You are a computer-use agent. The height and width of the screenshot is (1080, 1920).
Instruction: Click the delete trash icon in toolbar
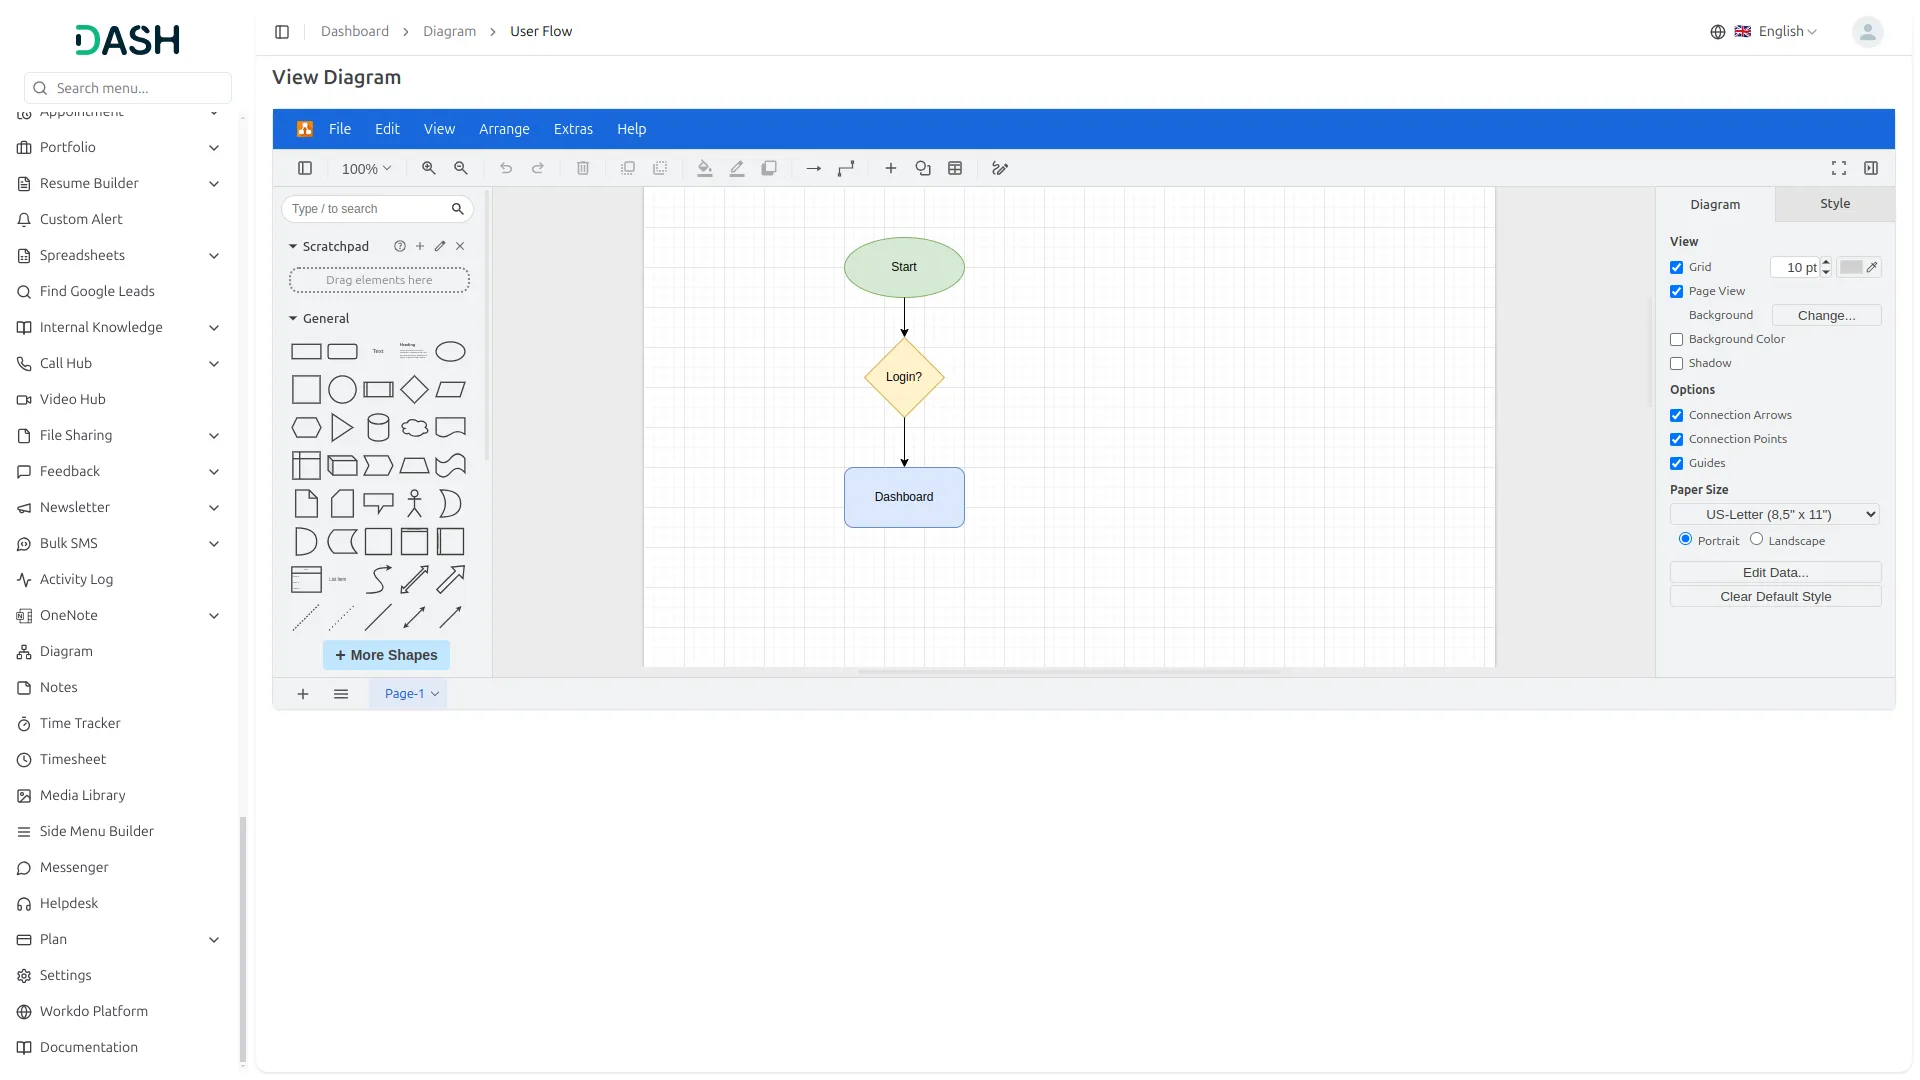click(x=583, y=169)
